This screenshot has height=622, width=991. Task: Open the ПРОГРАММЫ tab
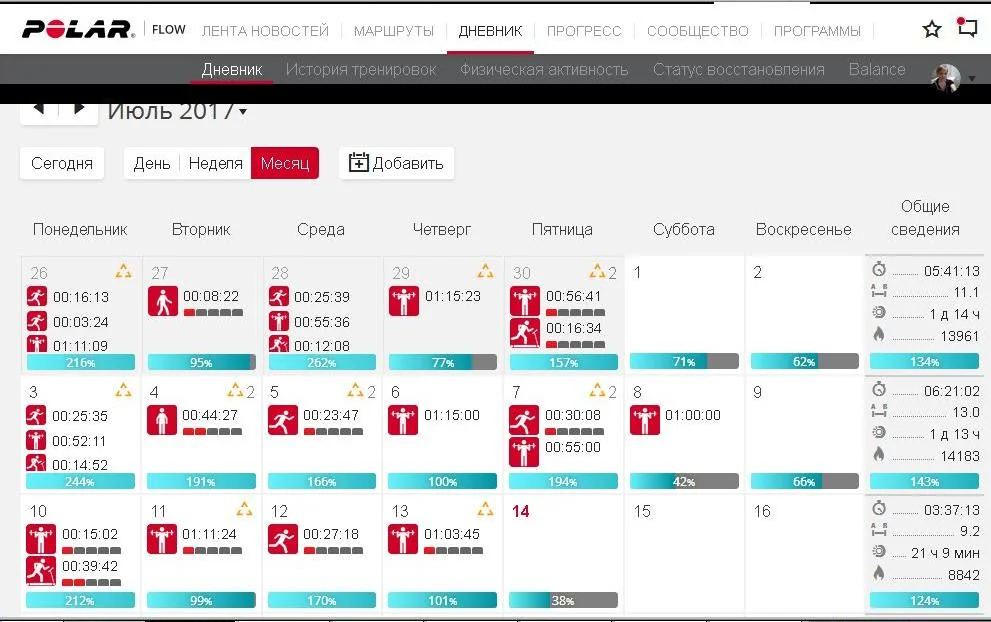pos(817,31)
